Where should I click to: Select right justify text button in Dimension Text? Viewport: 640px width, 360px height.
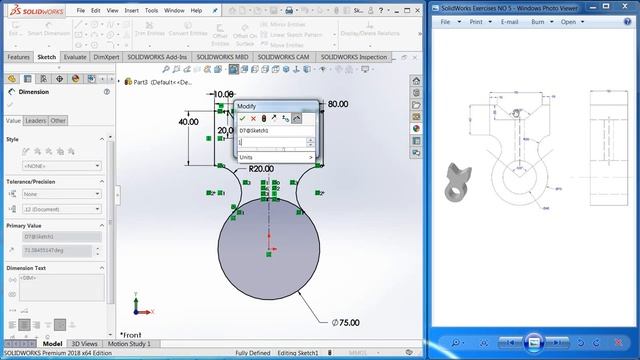pos(36,325)
